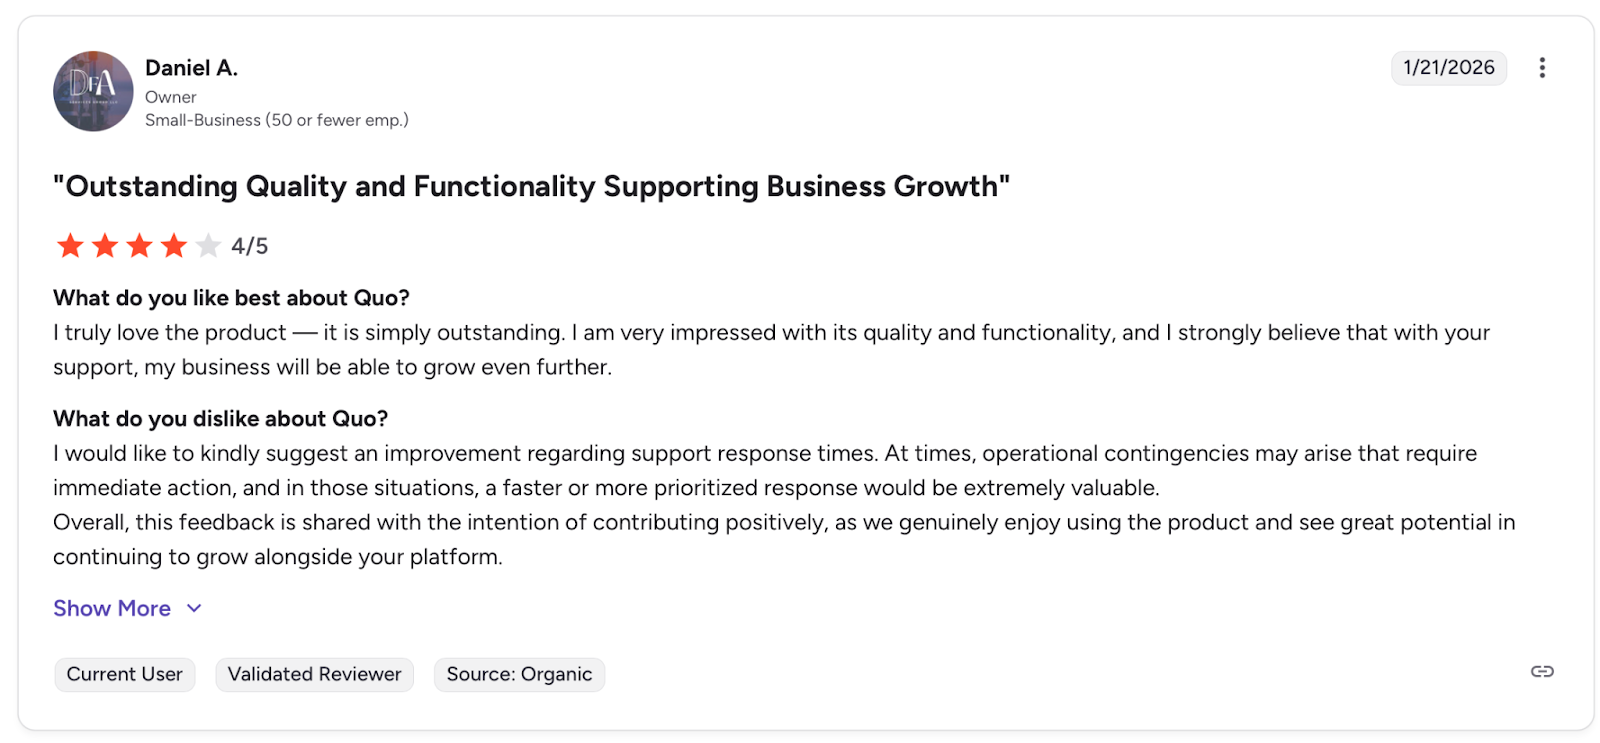Click the second orange rating star

pyautogui.click(x=105, y=245)
